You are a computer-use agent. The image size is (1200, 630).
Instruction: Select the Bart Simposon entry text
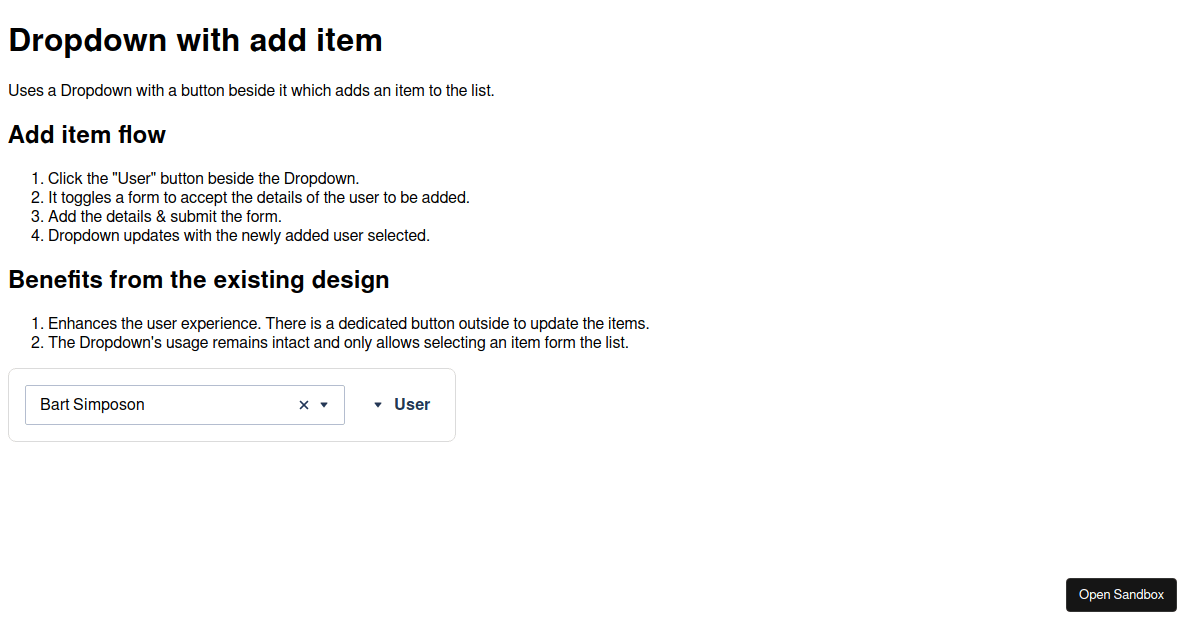(91, 404)
